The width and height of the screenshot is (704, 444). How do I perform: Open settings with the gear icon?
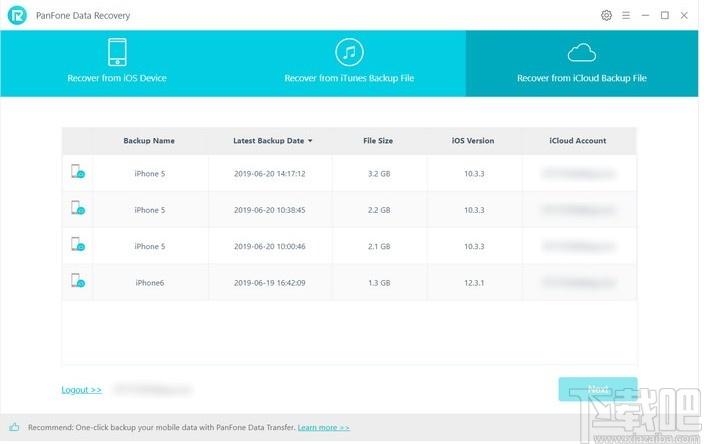(x=606, y=15)
